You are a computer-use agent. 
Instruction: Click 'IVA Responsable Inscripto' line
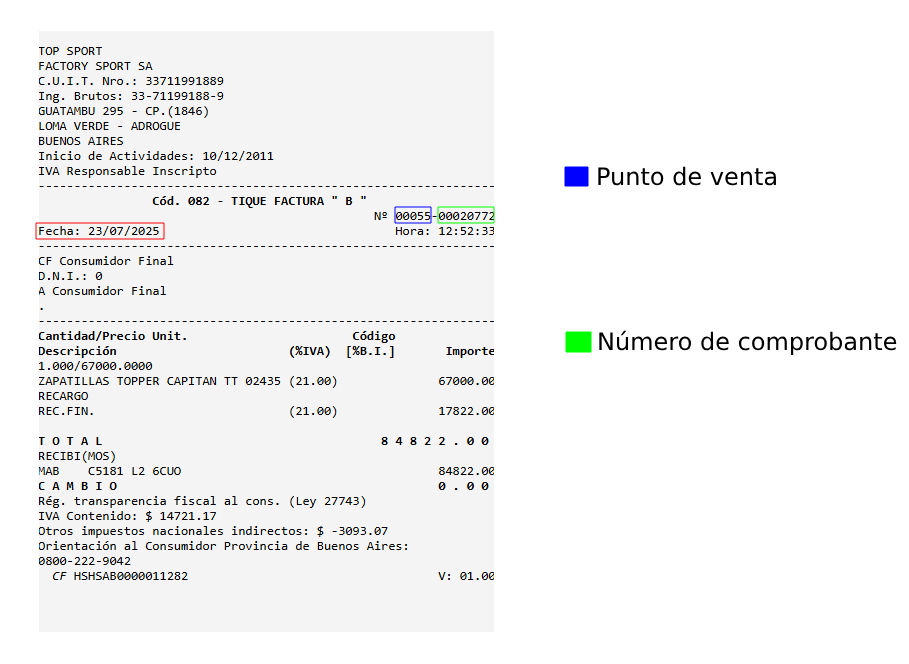128,171
